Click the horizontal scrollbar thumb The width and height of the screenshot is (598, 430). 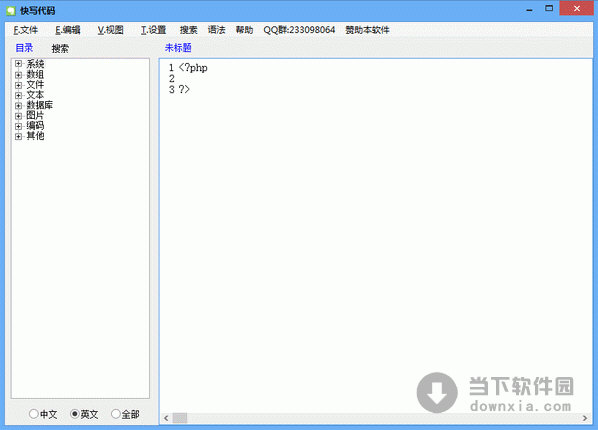tap(180, 418)
